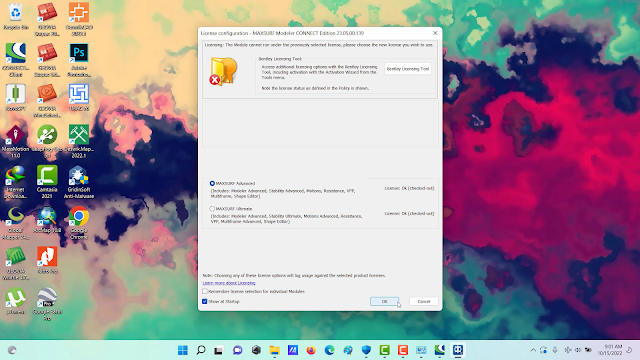The image size is (640, 360).
Task: Open the taskbar clock and date
Action: [610, 350]
